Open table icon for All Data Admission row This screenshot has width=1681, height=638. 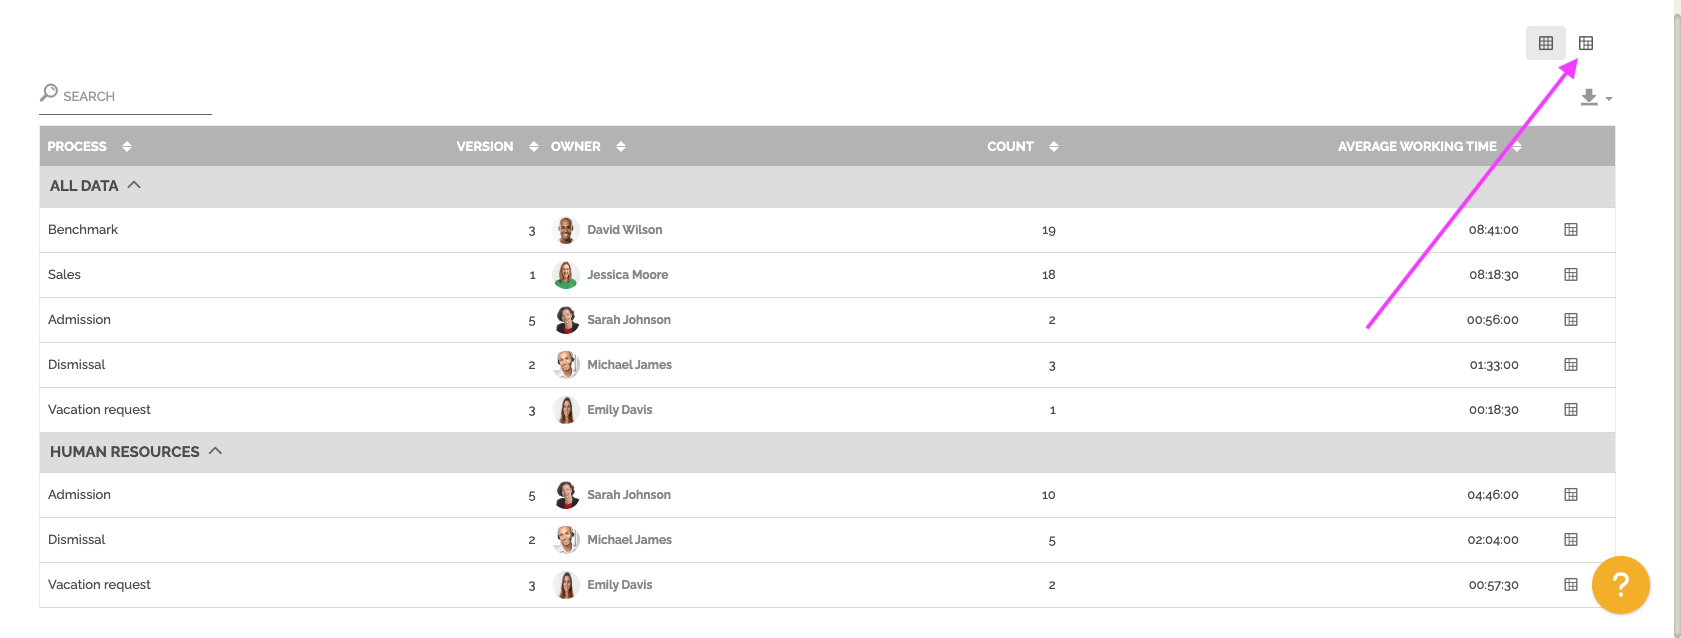(1571, 320)
